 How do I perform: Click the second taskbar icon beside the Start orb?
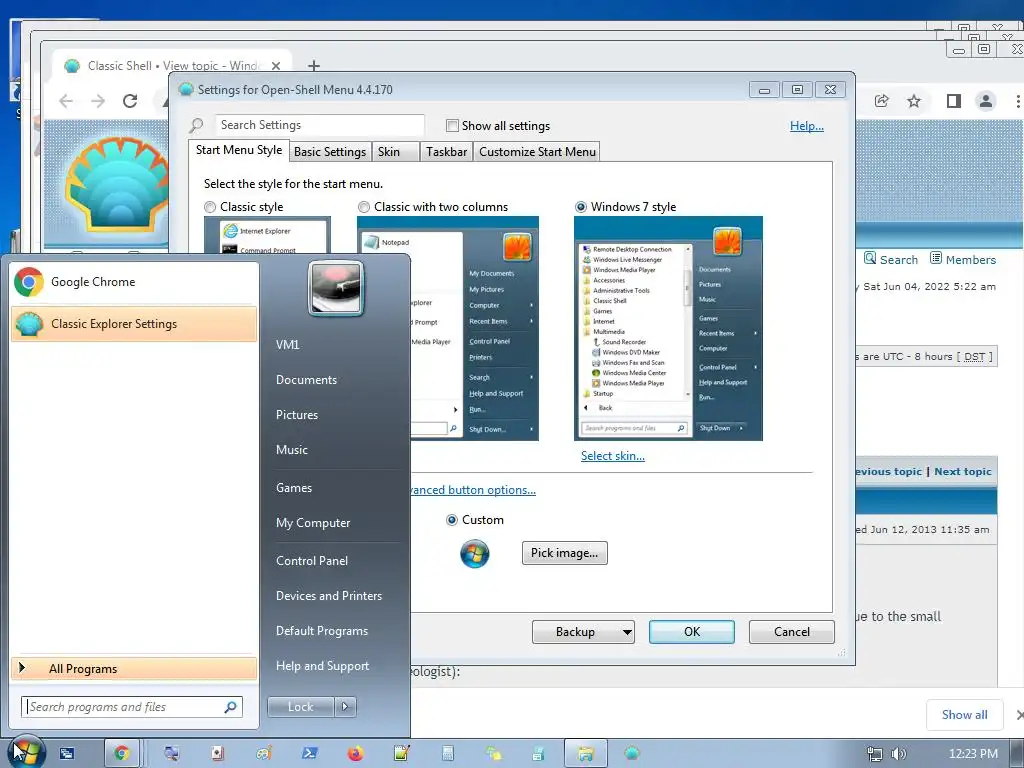(67, 754)
